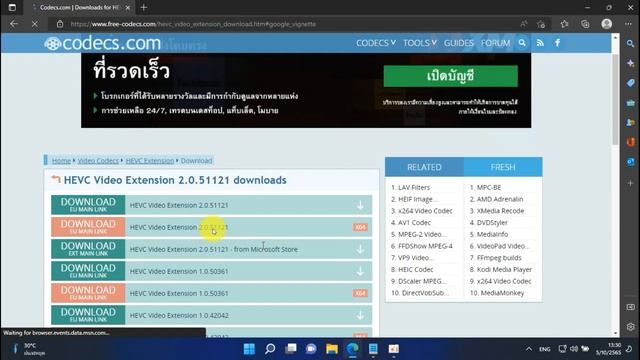Screen dimensions: 640x360
Task: Open Edge sidebar Outlook icon
Action: coord(631,162)
